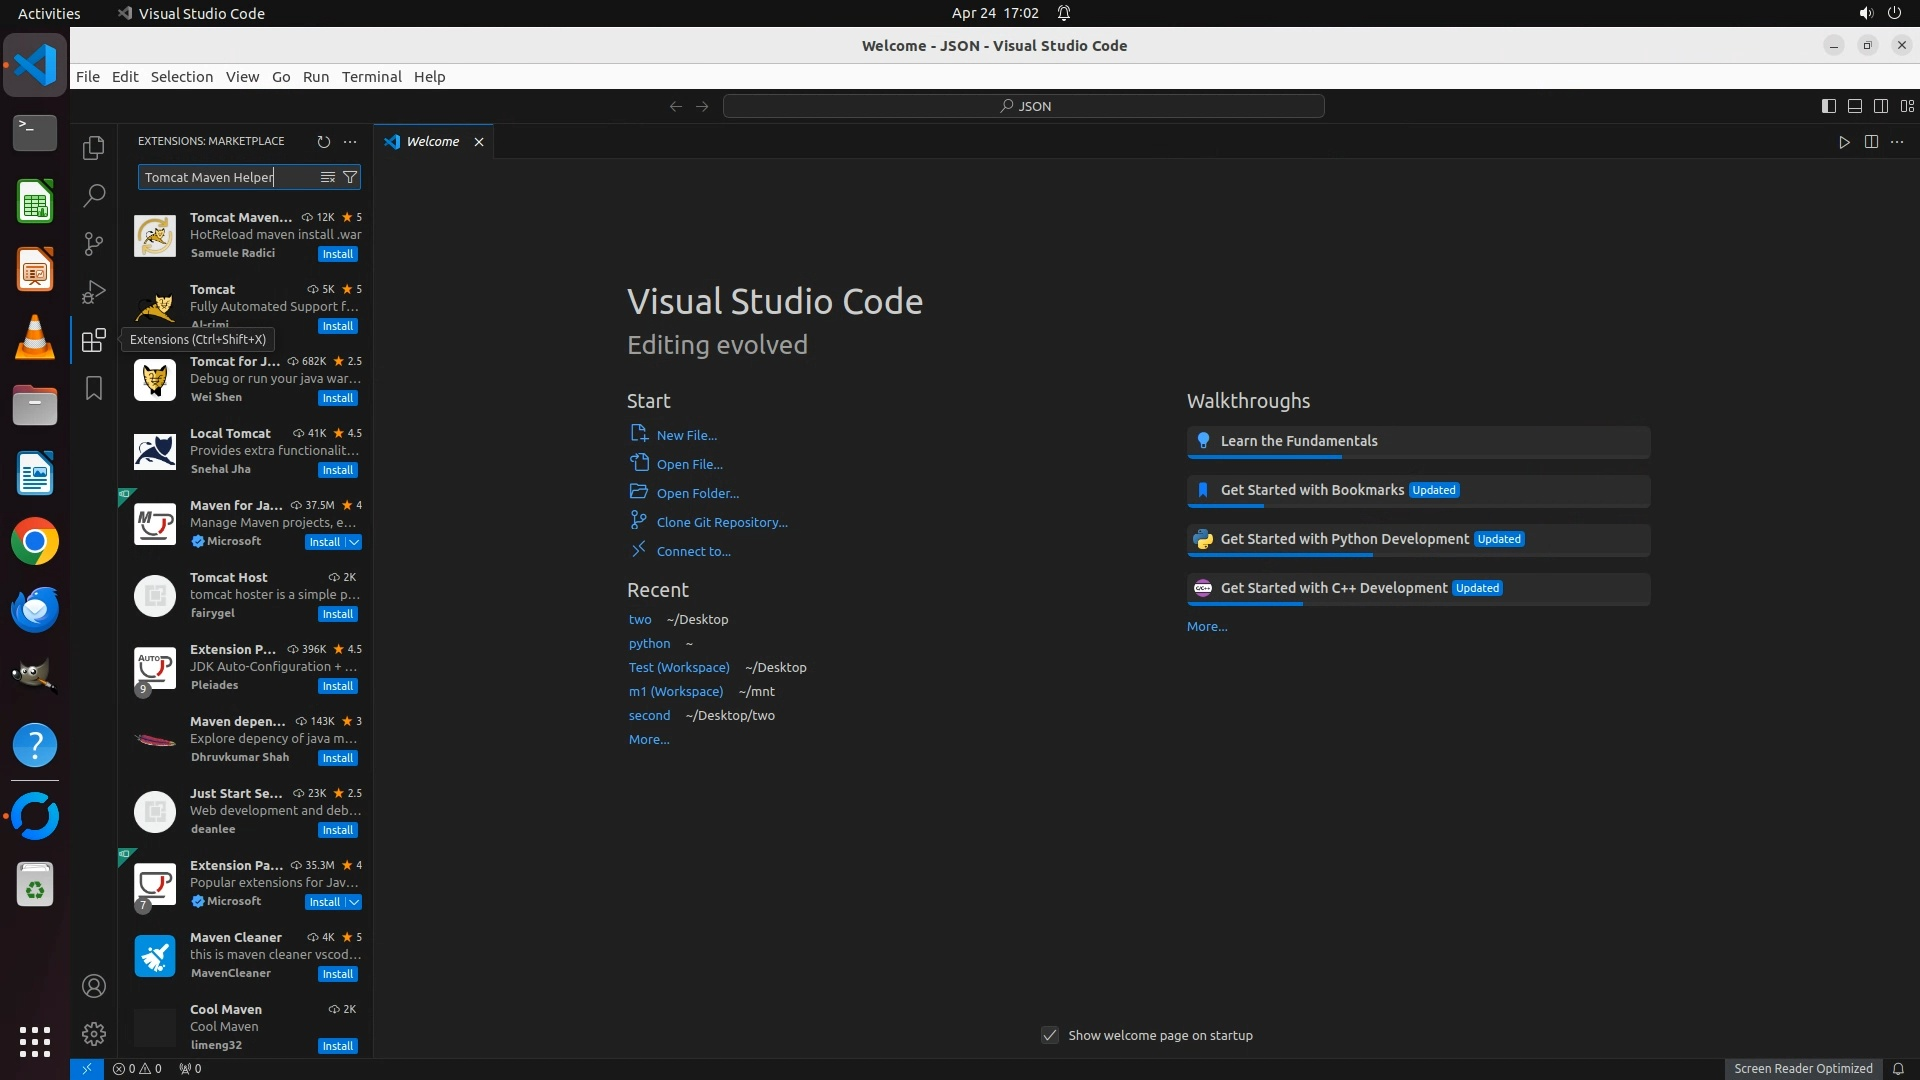Click the extensions search input field
Screen dimensions: 1920x1080
(x=225, y=177)
